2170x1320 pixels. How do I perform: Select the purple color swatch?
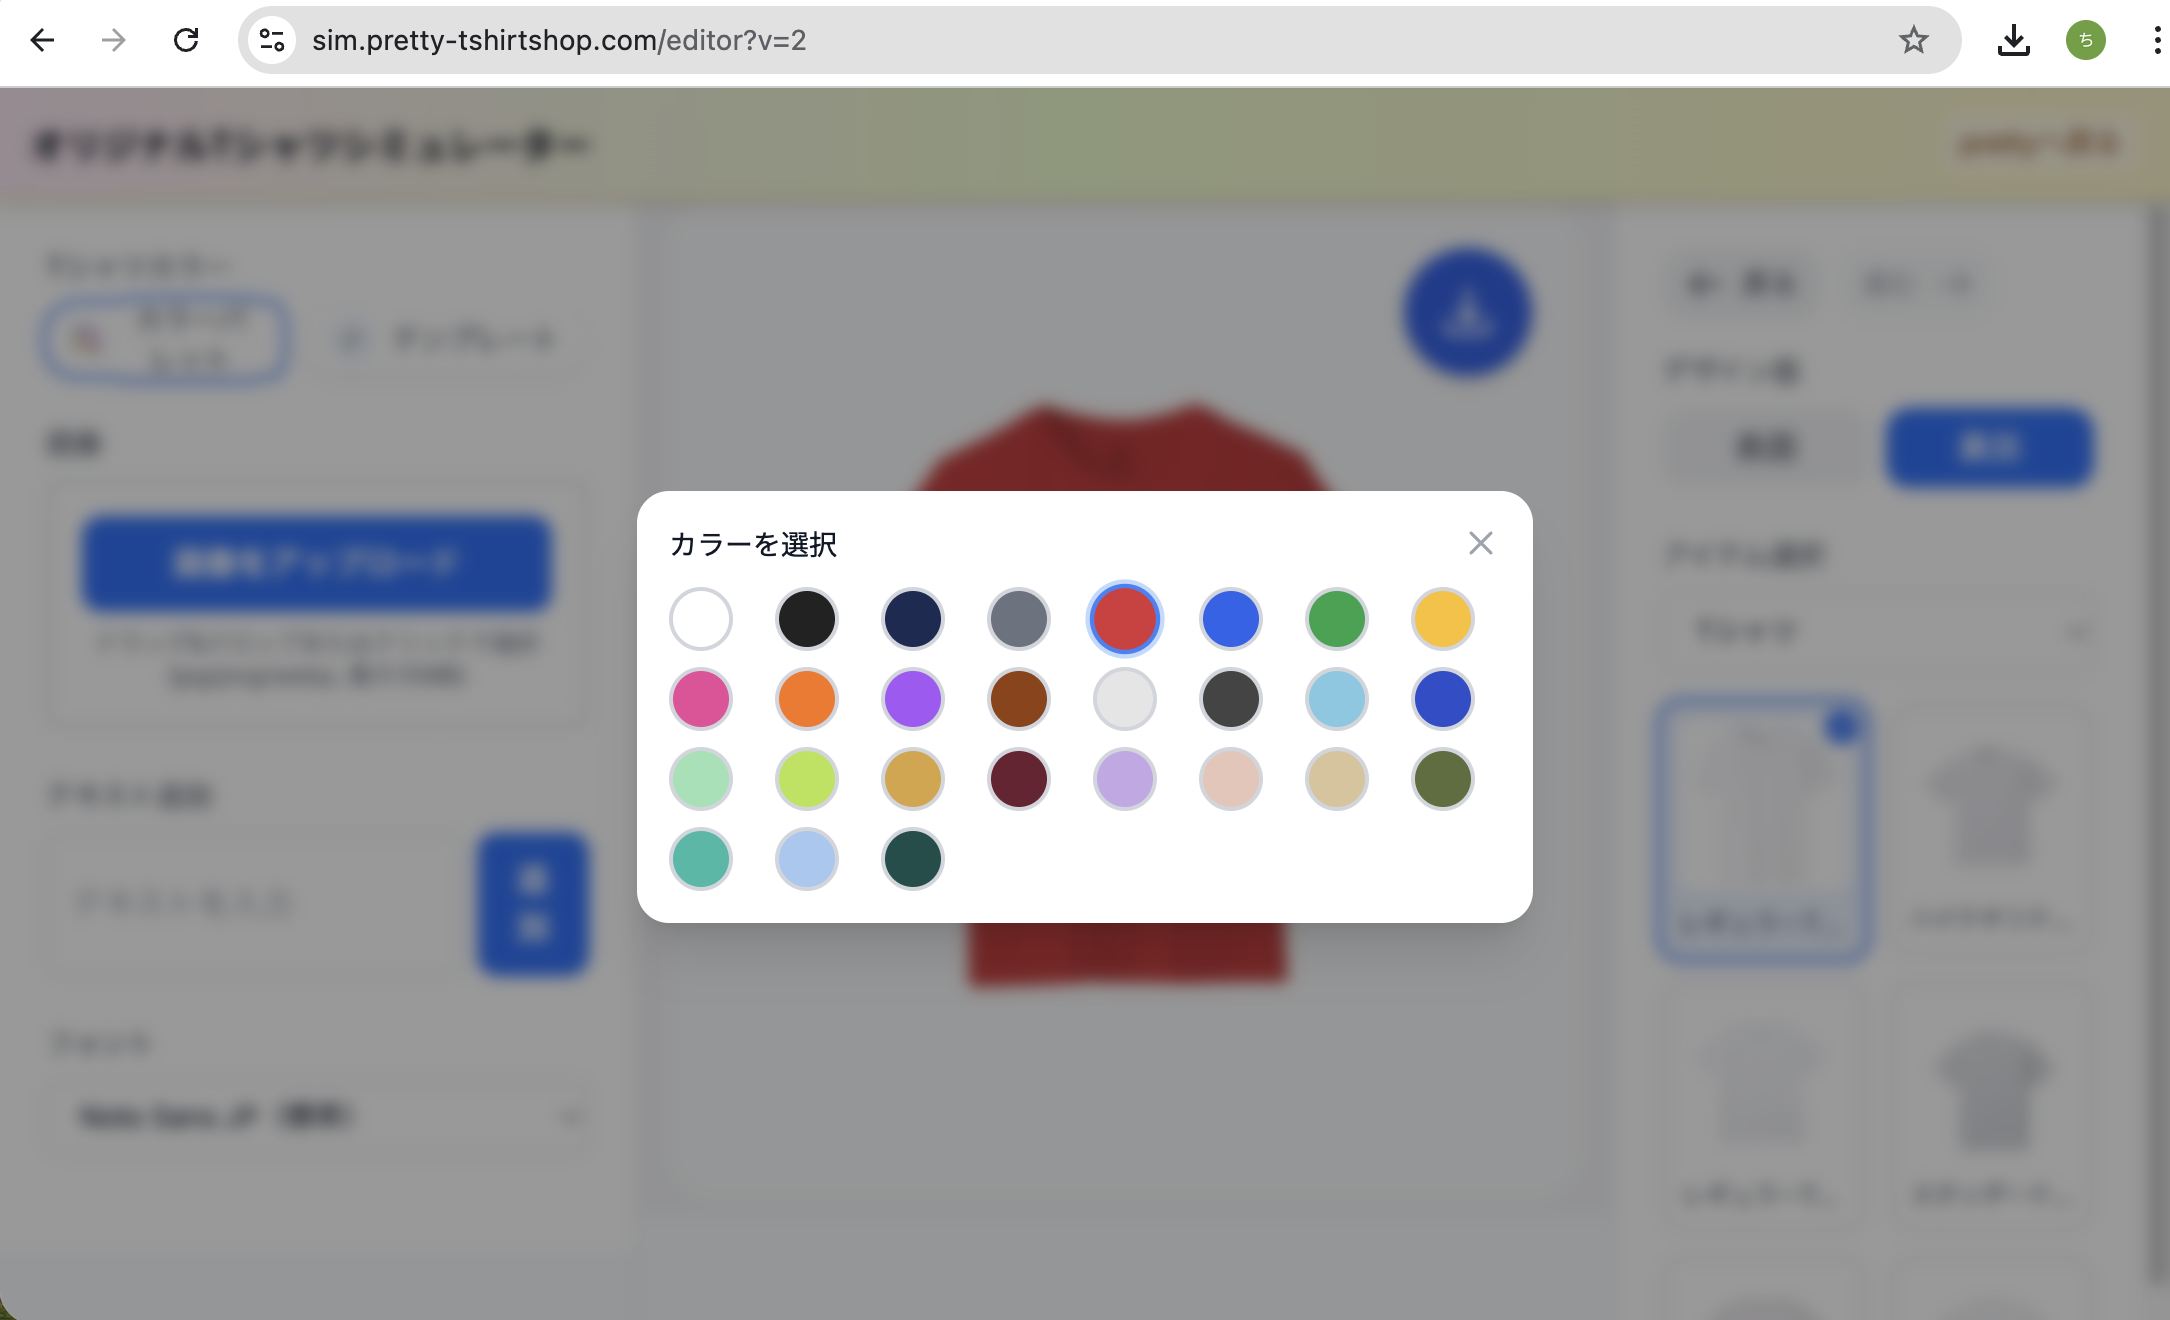913,699
